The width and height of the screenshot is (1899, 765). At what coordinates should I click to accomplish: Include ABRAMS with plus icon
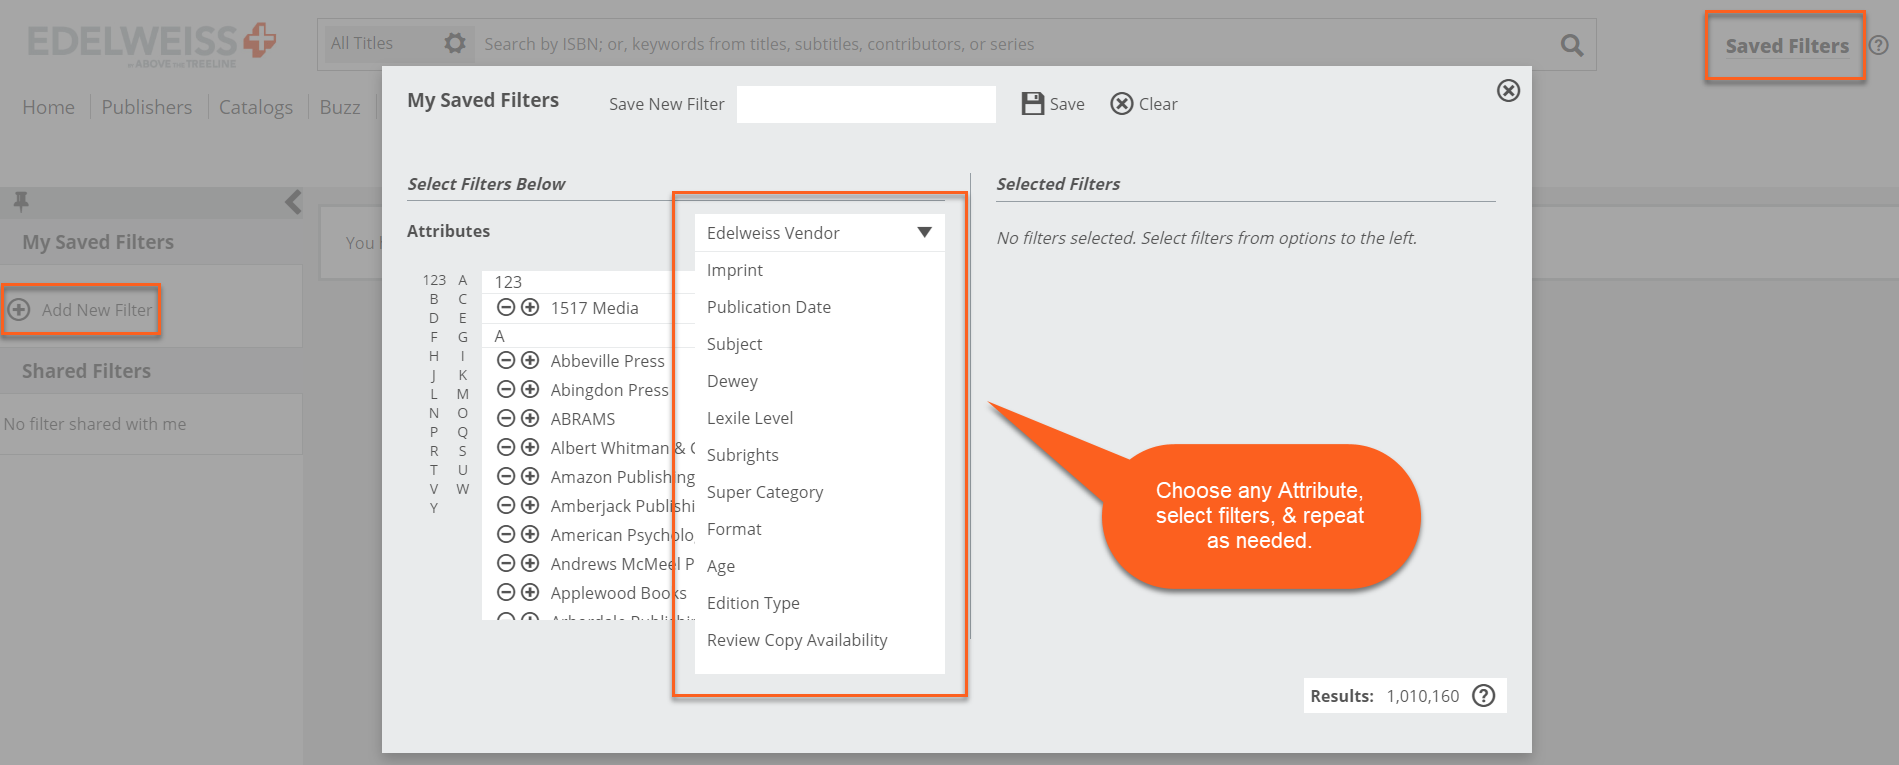(x=530, y=418)
